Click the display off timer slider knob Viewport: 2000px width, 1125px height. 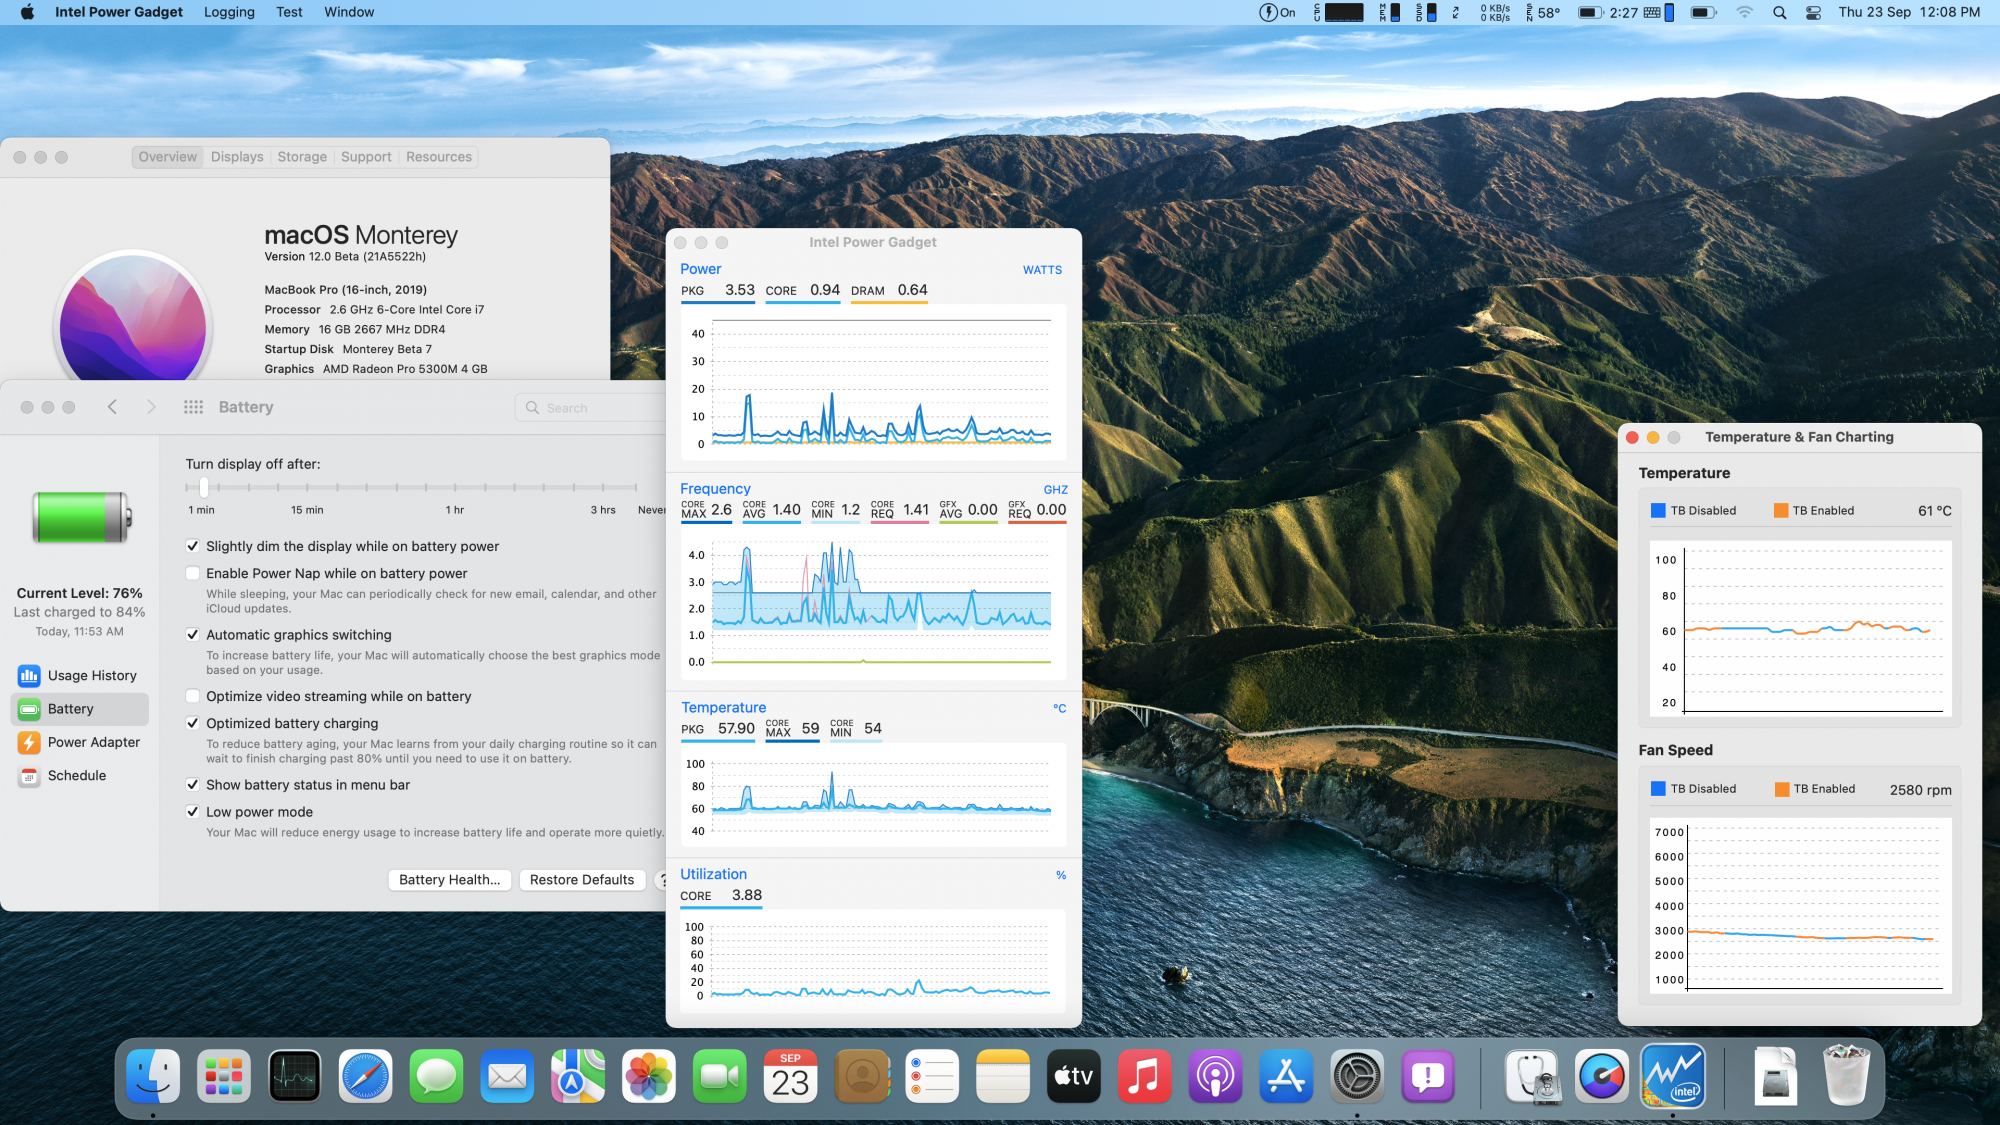[x=204, y=487]
